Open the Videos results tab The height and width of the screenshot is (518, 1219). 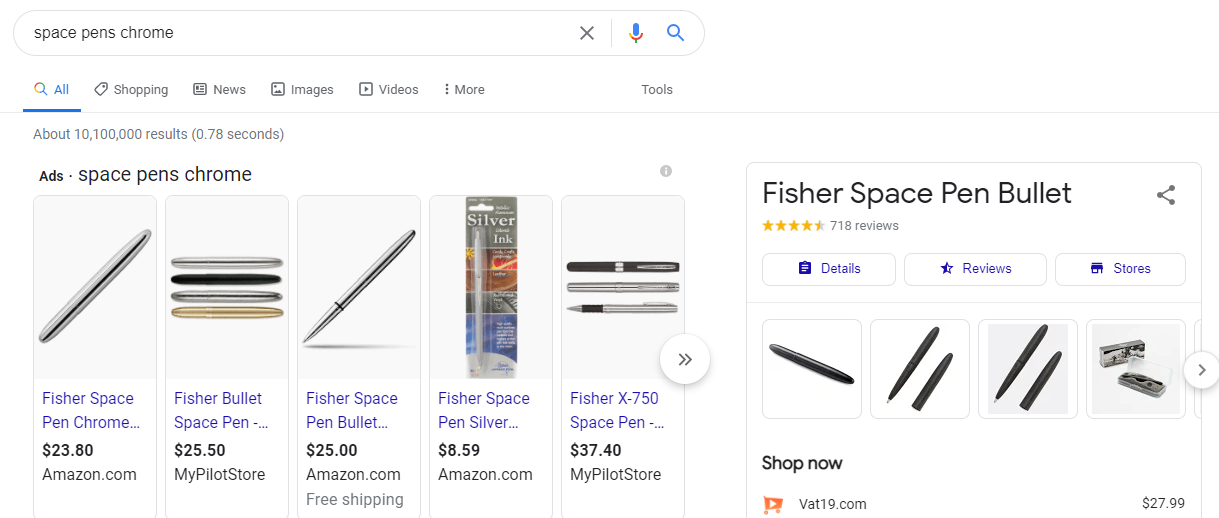tap(389, 89)
